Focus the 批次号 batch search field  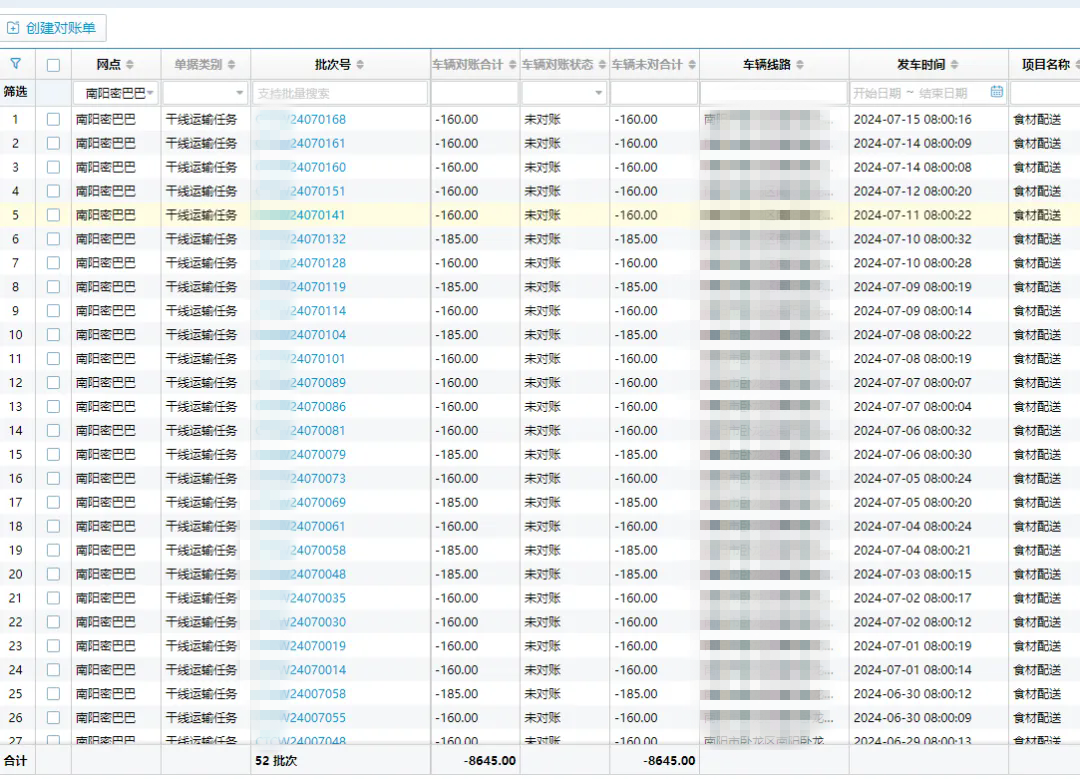coord(340,93)
